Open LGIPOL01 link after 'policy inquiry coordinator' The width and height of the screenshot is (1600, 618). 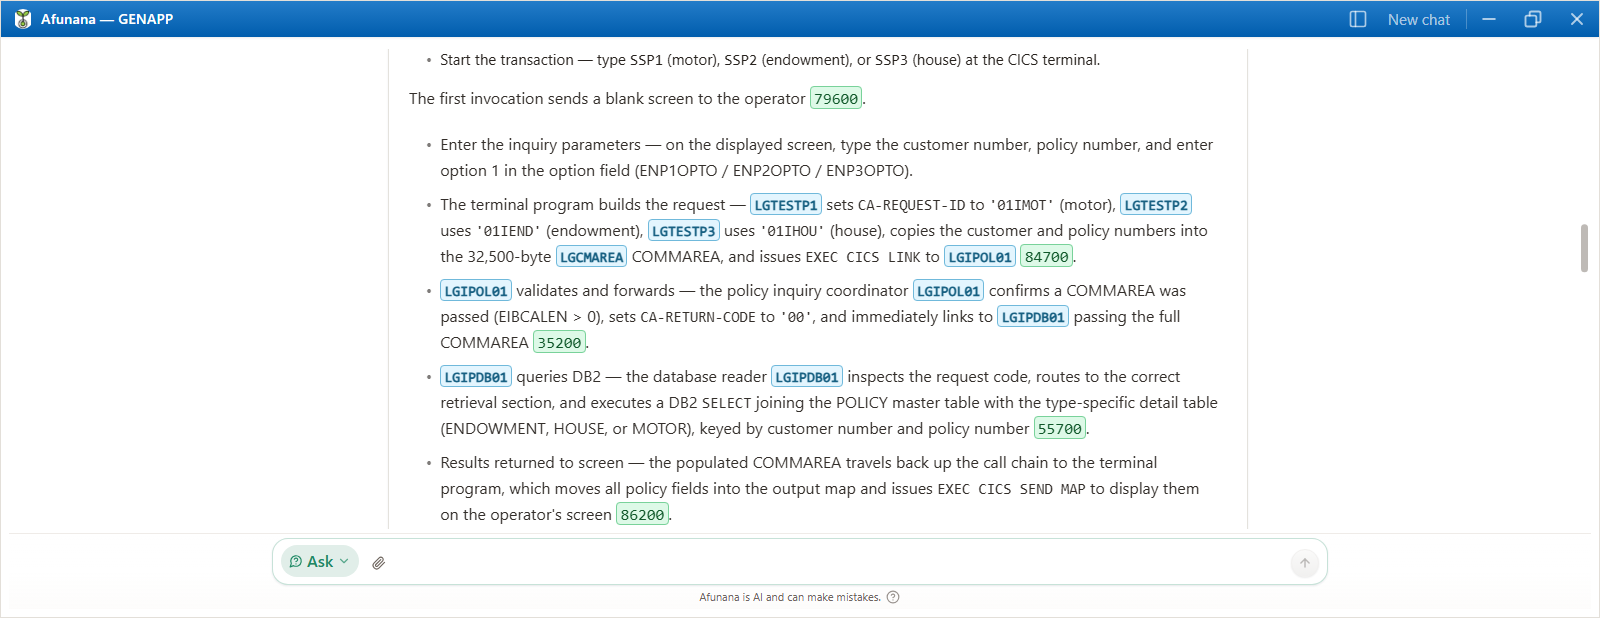[949, 291]
